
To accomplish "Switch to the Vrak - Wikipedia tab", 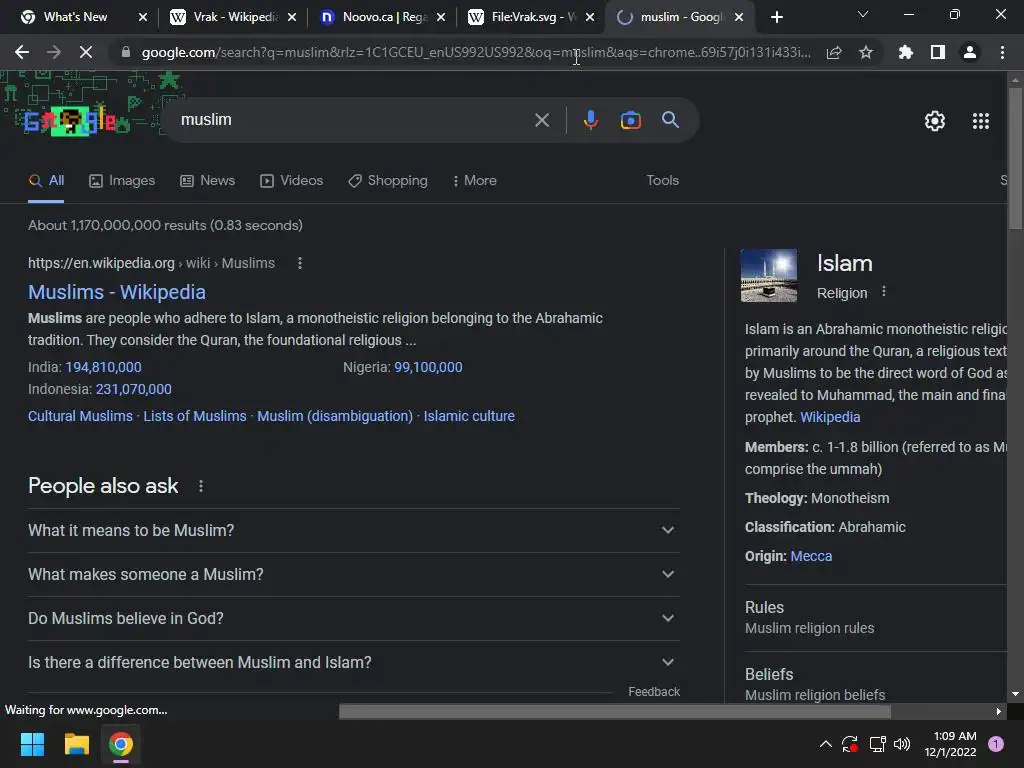I will (x=232, y=17).
